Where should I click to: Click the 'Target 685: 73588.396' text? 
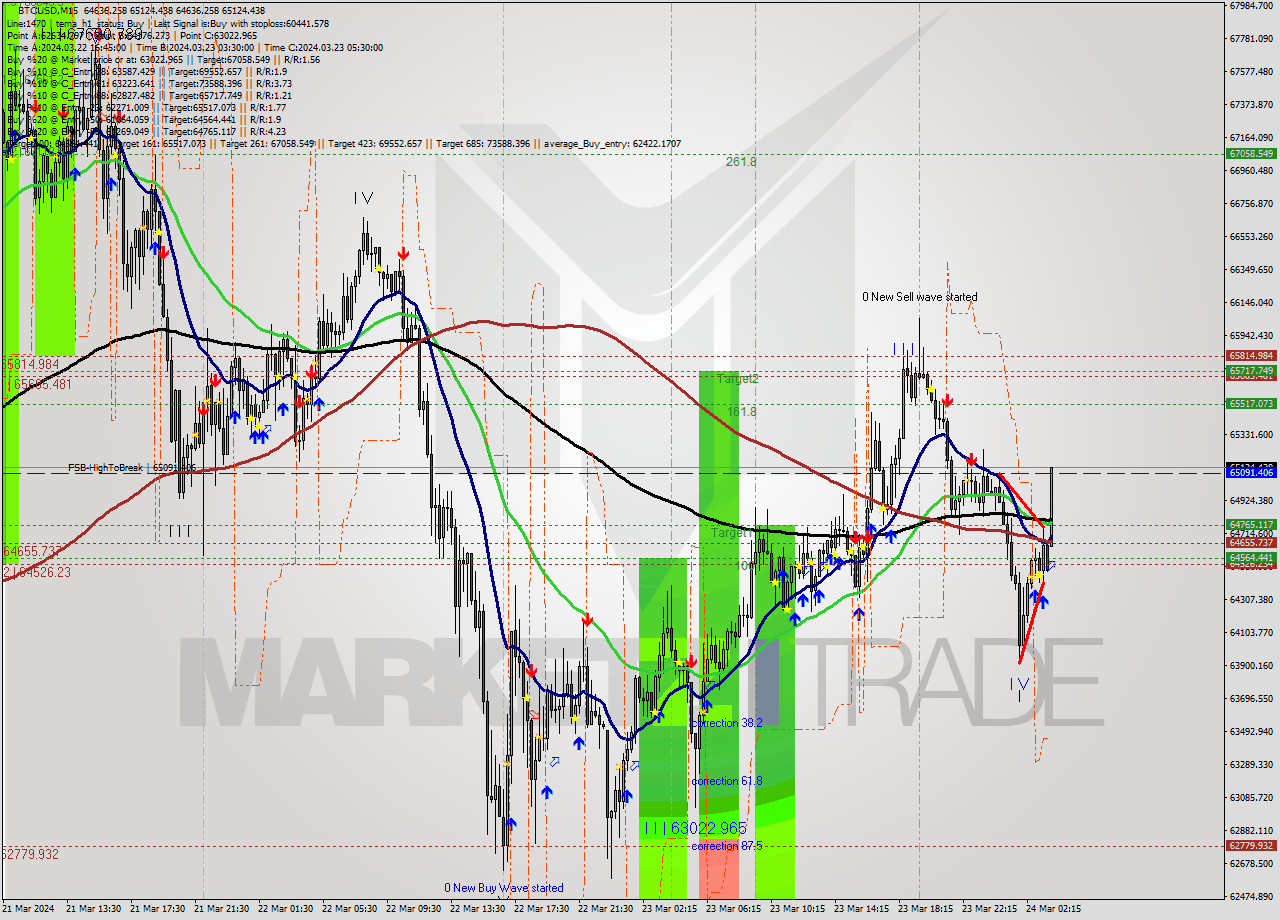[x=485, y=144]
